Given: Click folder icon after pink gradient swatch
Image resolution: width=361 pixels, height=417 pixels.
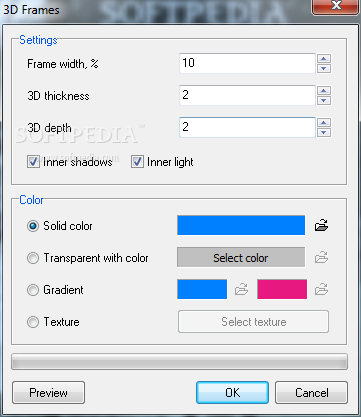Looking at the screenshot, I should pyautogui.click(x=321, y=289).
